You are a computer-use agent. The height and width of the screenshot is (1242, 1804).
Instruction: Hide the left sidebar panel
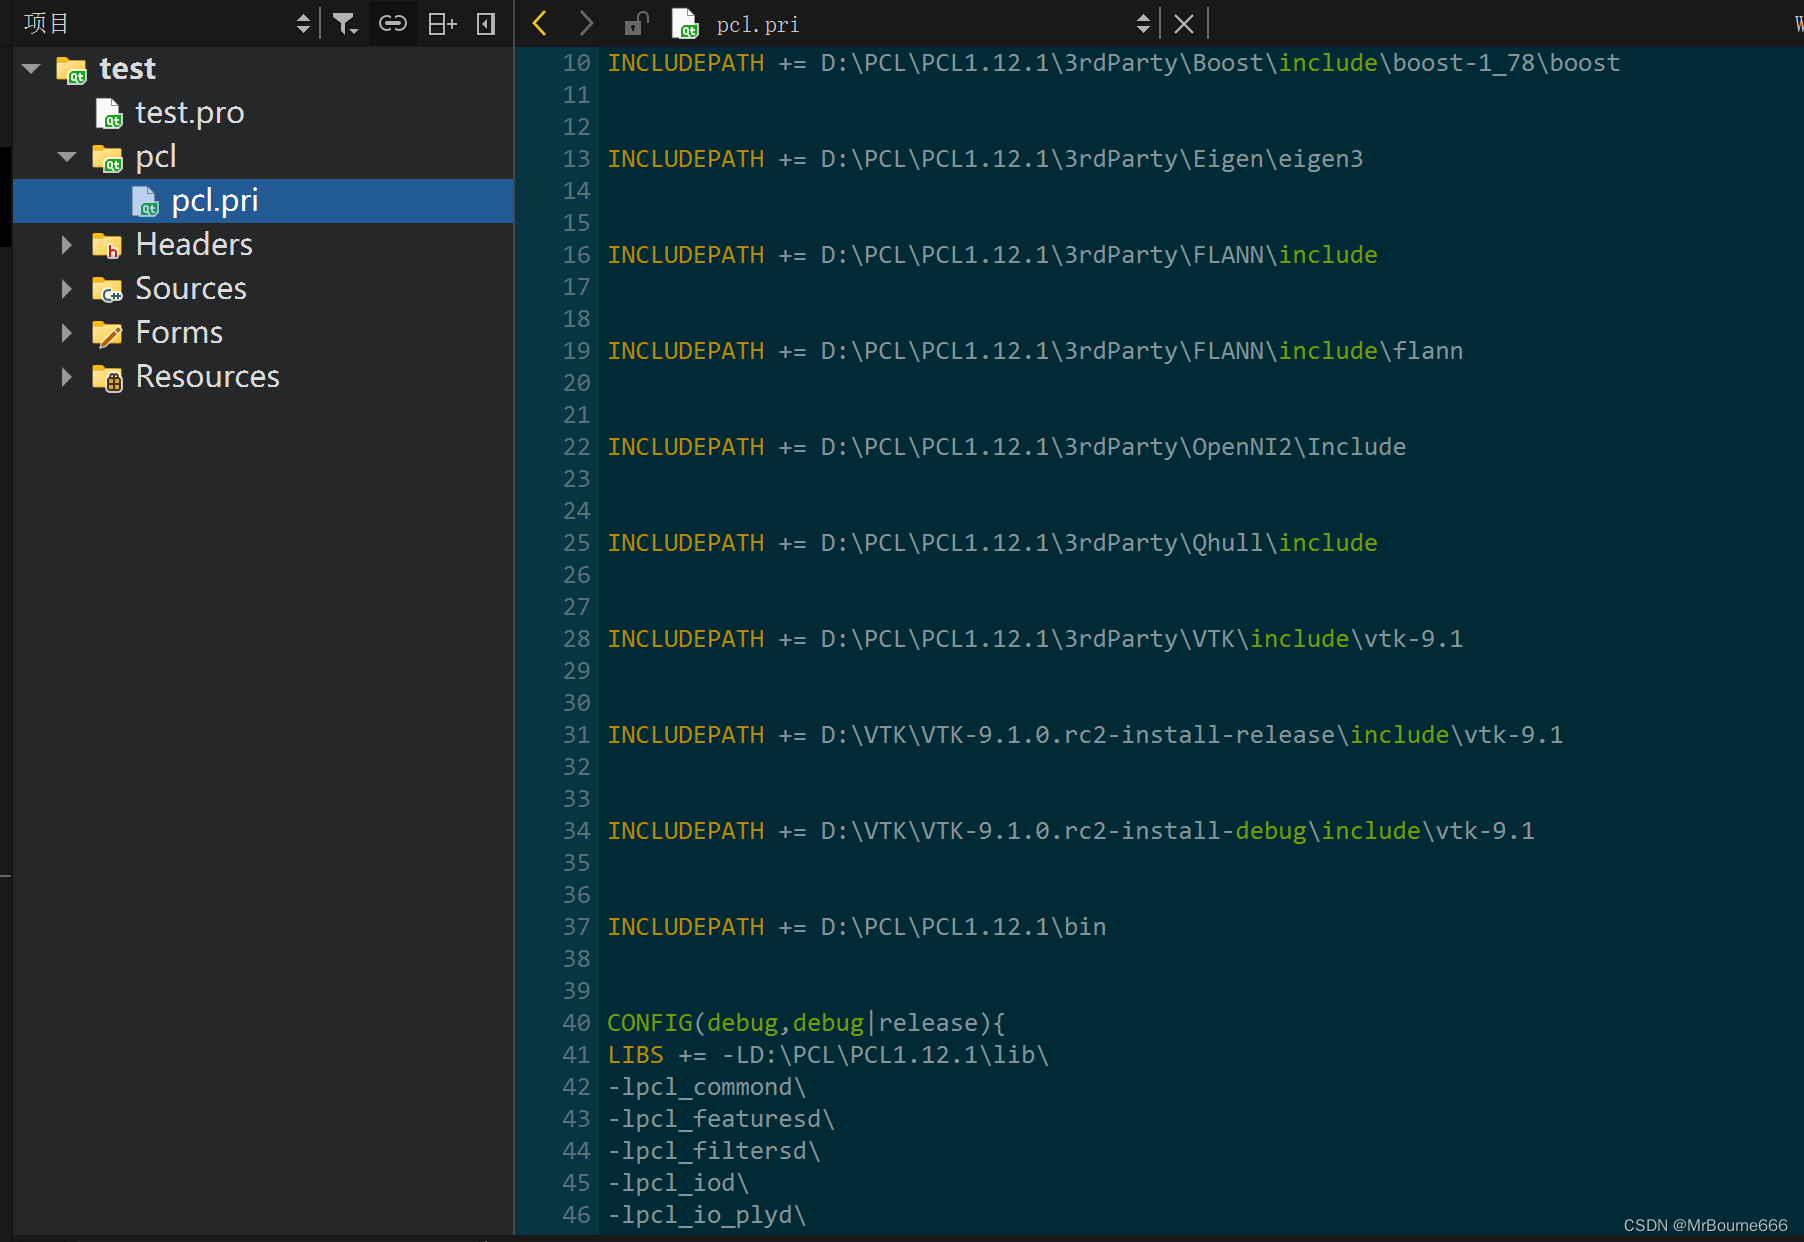click(x=486, y=23)
